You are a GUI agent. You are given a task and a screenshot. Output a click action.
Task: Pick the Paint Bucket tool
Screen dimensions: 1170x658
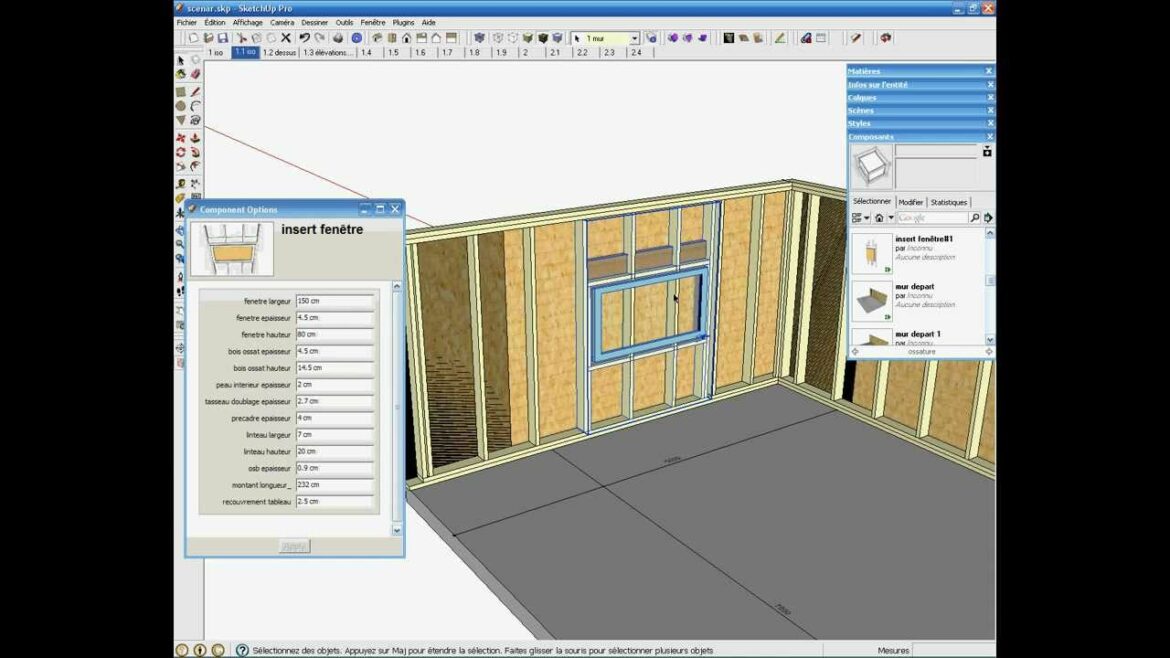coord(182,74)
